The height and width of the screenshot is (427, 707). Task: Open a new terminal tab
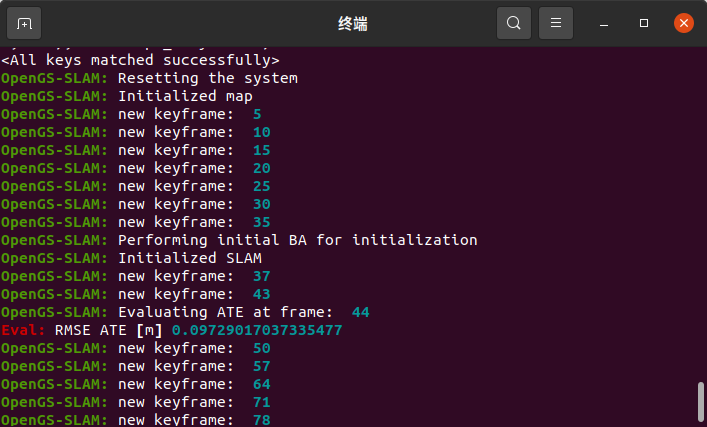[24, 23]
